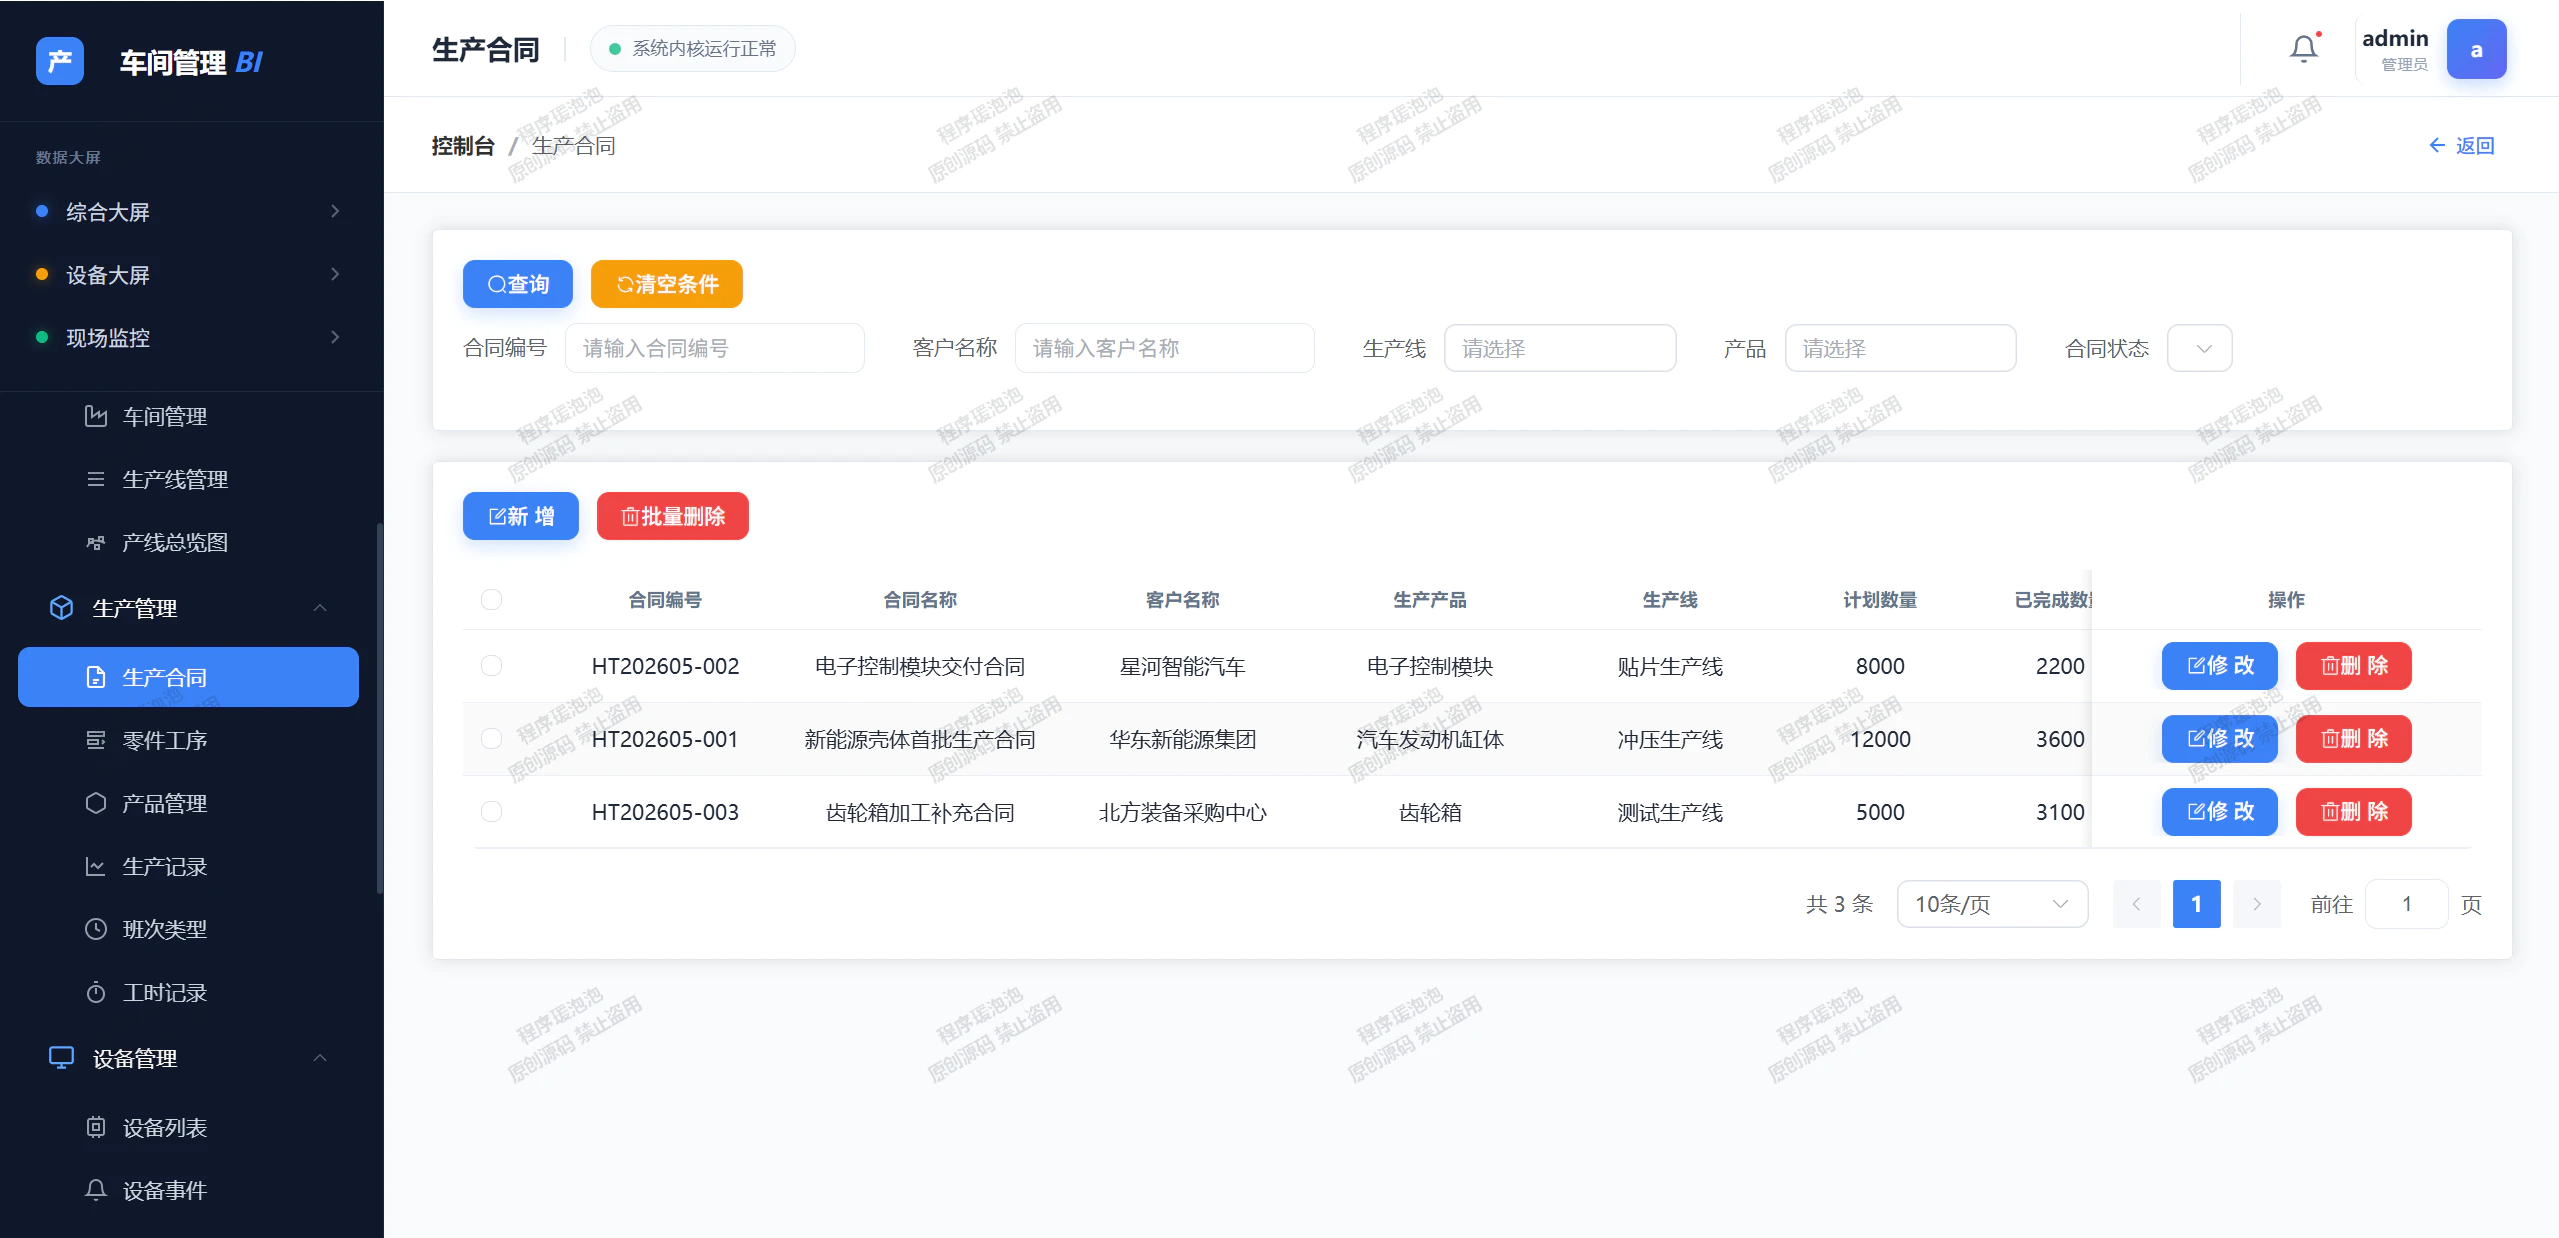Expand the 设备大屏 submenu arrow
This screenshot has width=2559, height=1238.
coord(335,274)
